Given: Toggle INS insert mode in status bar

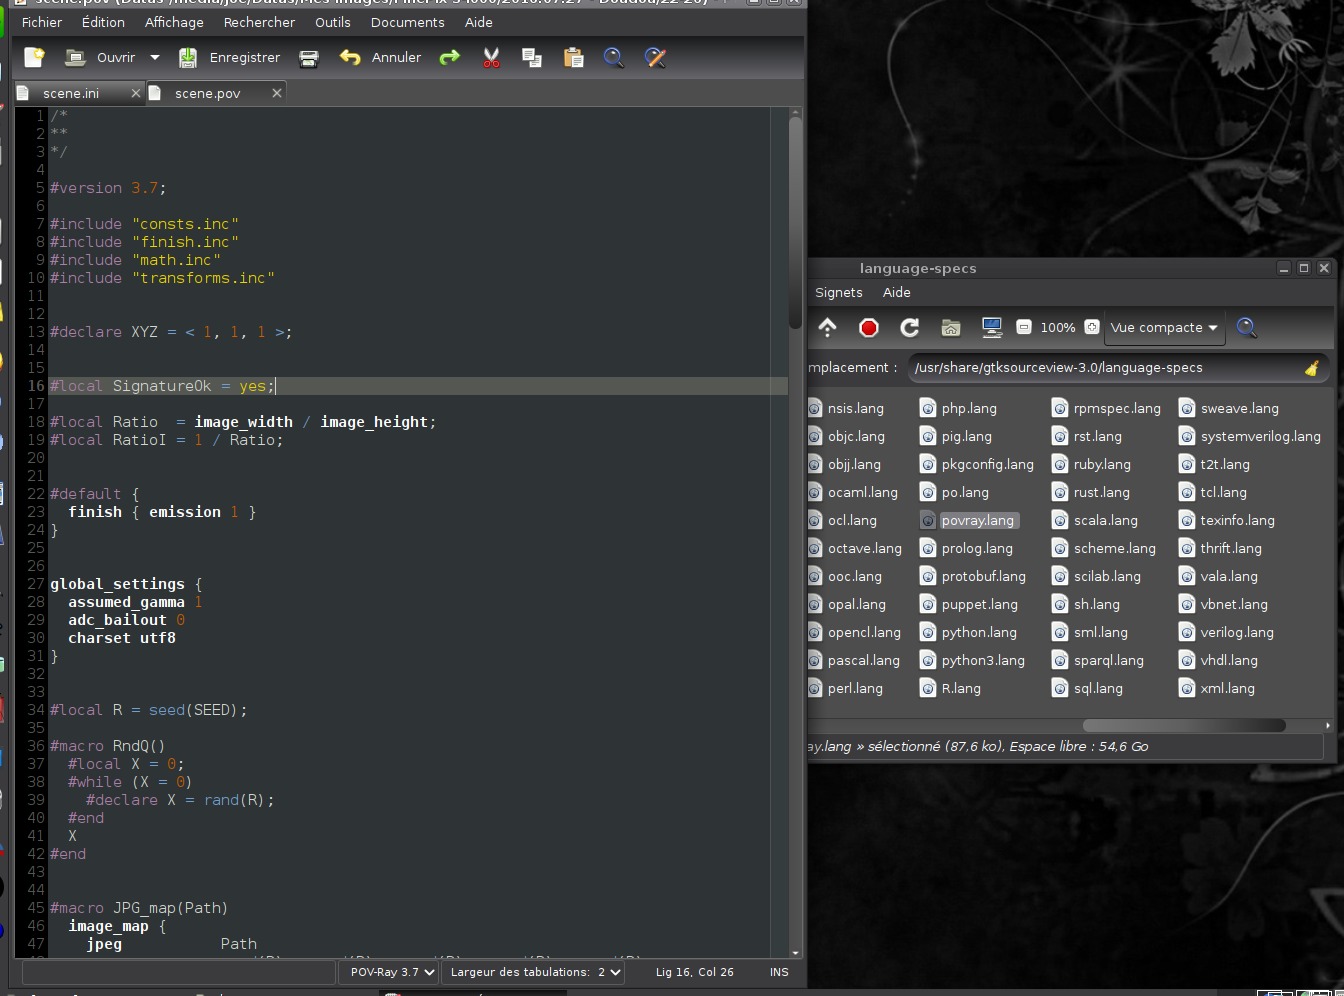Looking at the screenshot, I should (x=779, y=972).
